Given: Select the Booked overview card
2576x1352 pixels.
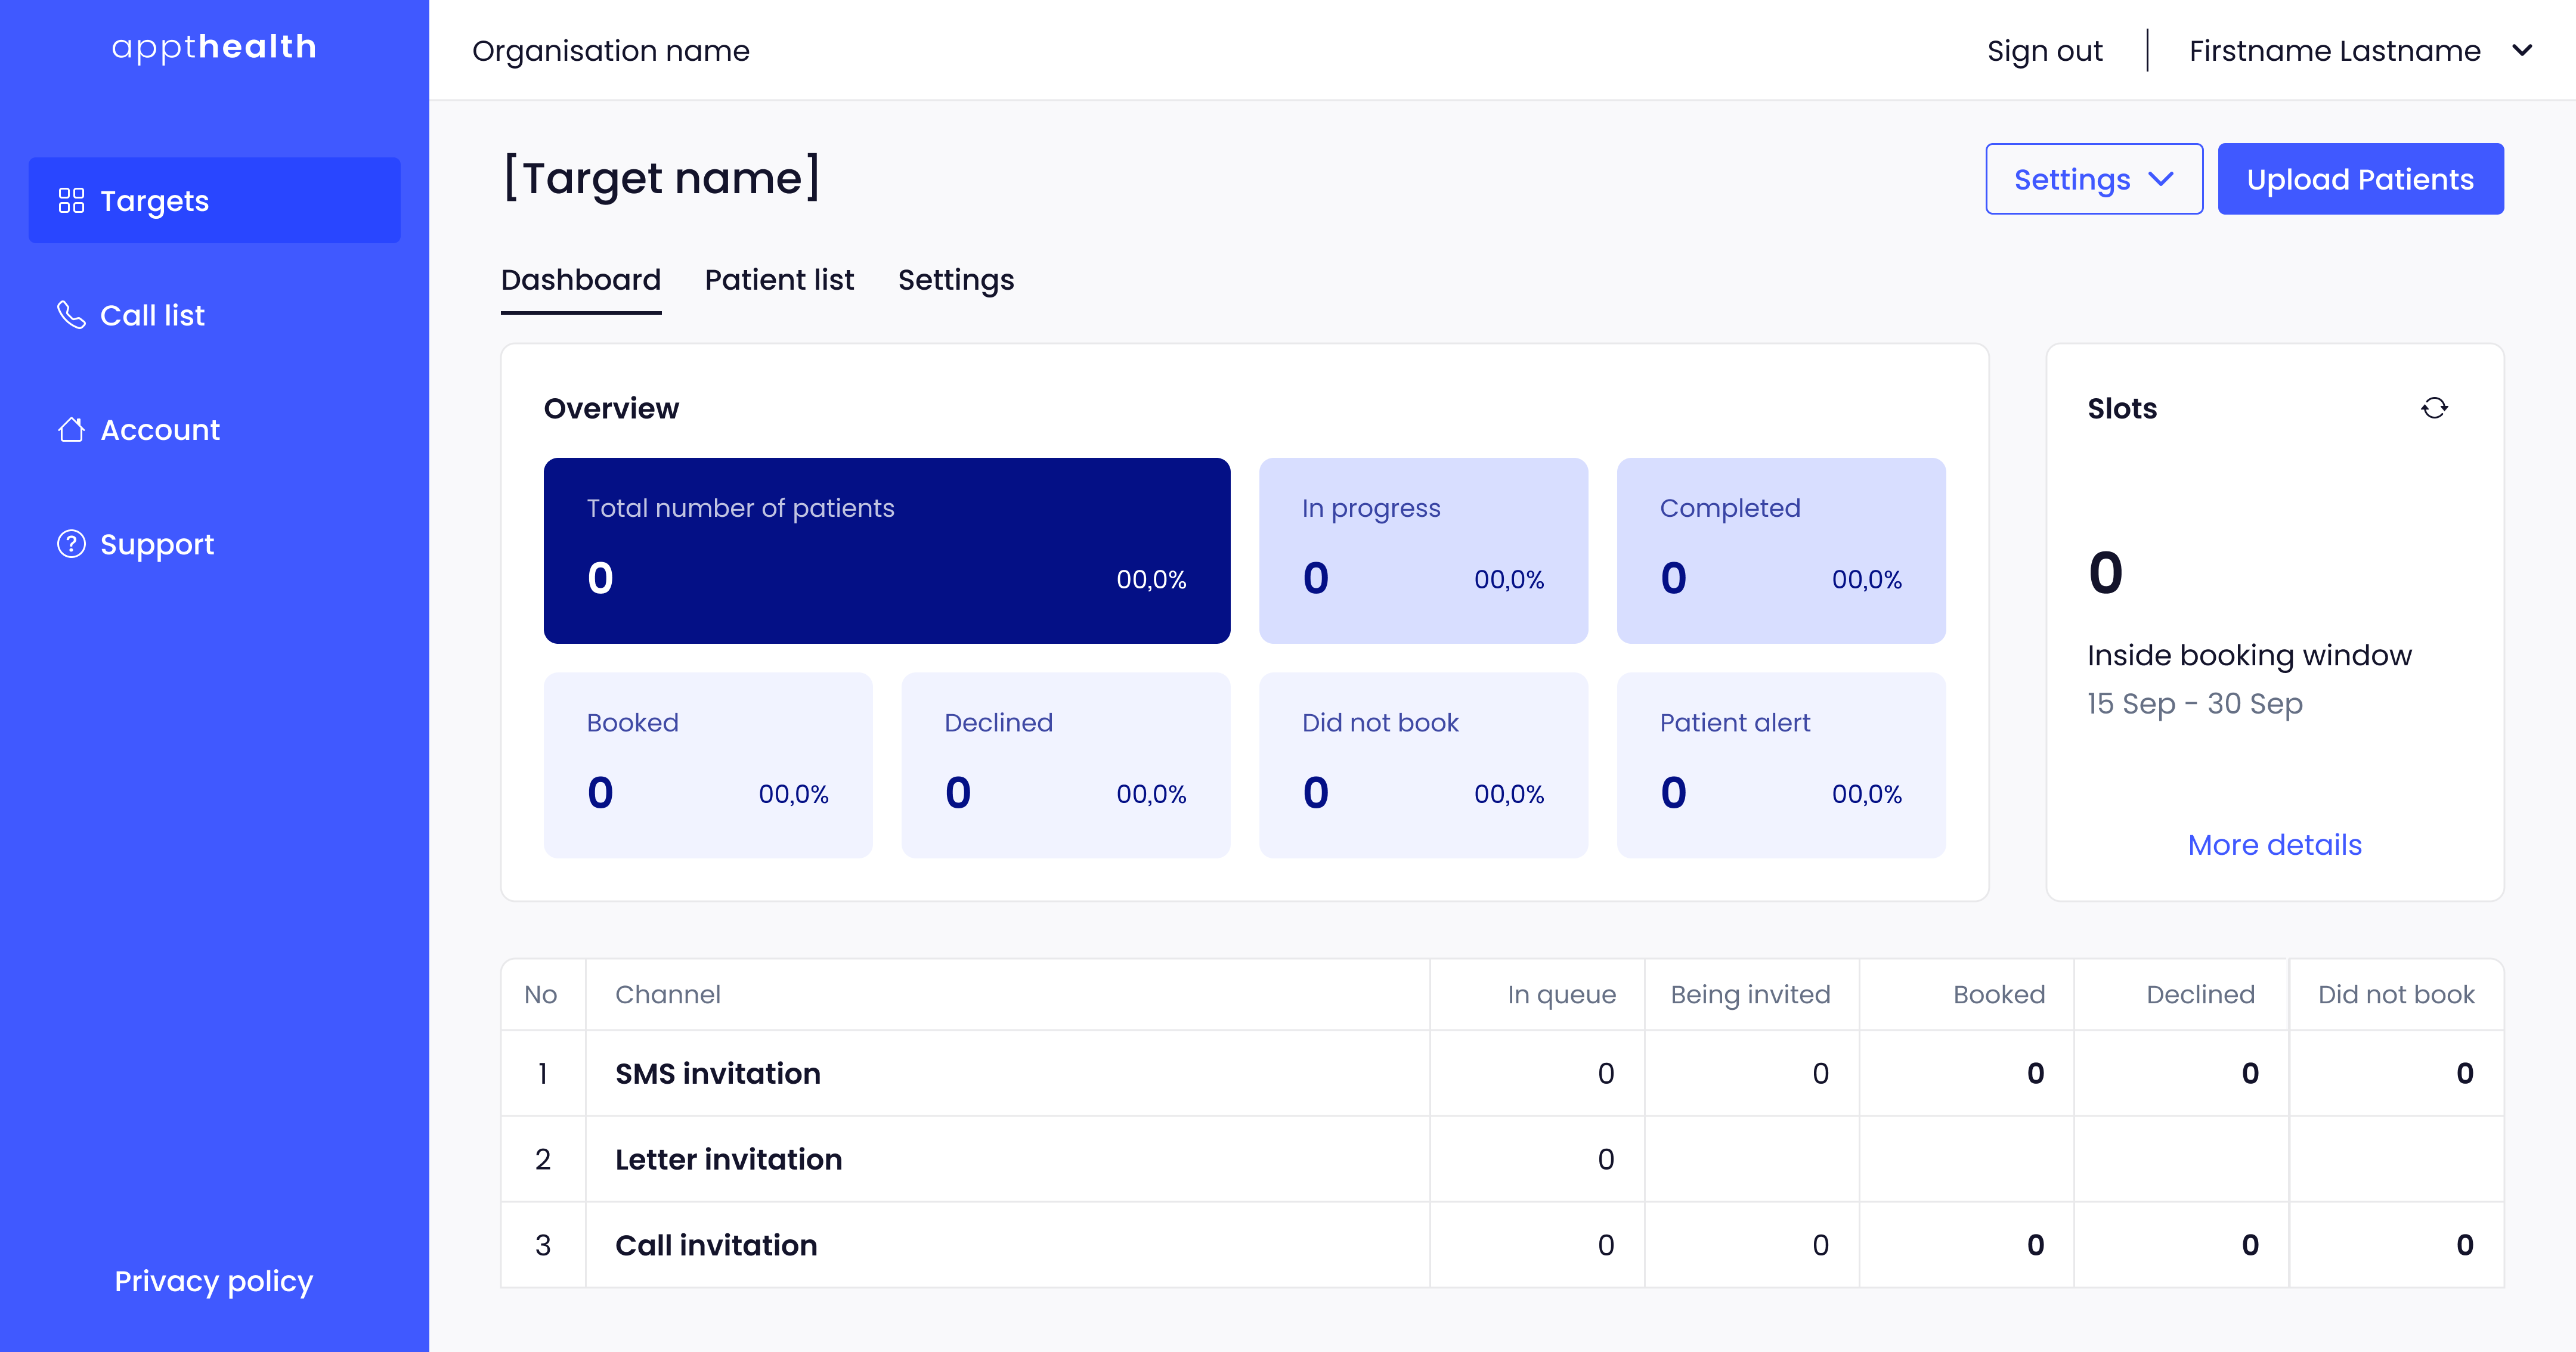Looking at the screenshot, I should click(708, 765).
